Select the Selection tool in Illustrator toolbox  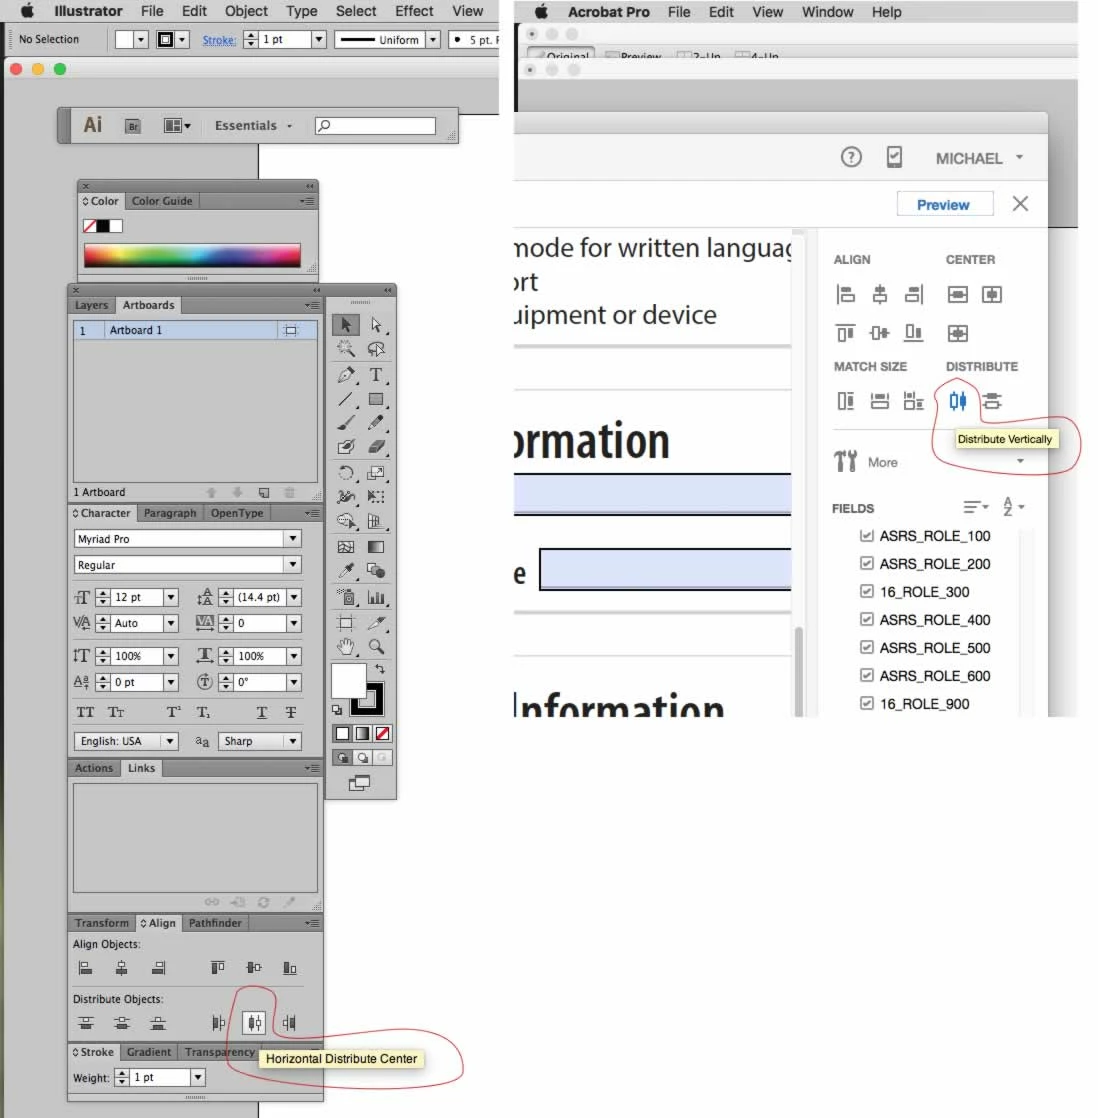coord(346,325)
